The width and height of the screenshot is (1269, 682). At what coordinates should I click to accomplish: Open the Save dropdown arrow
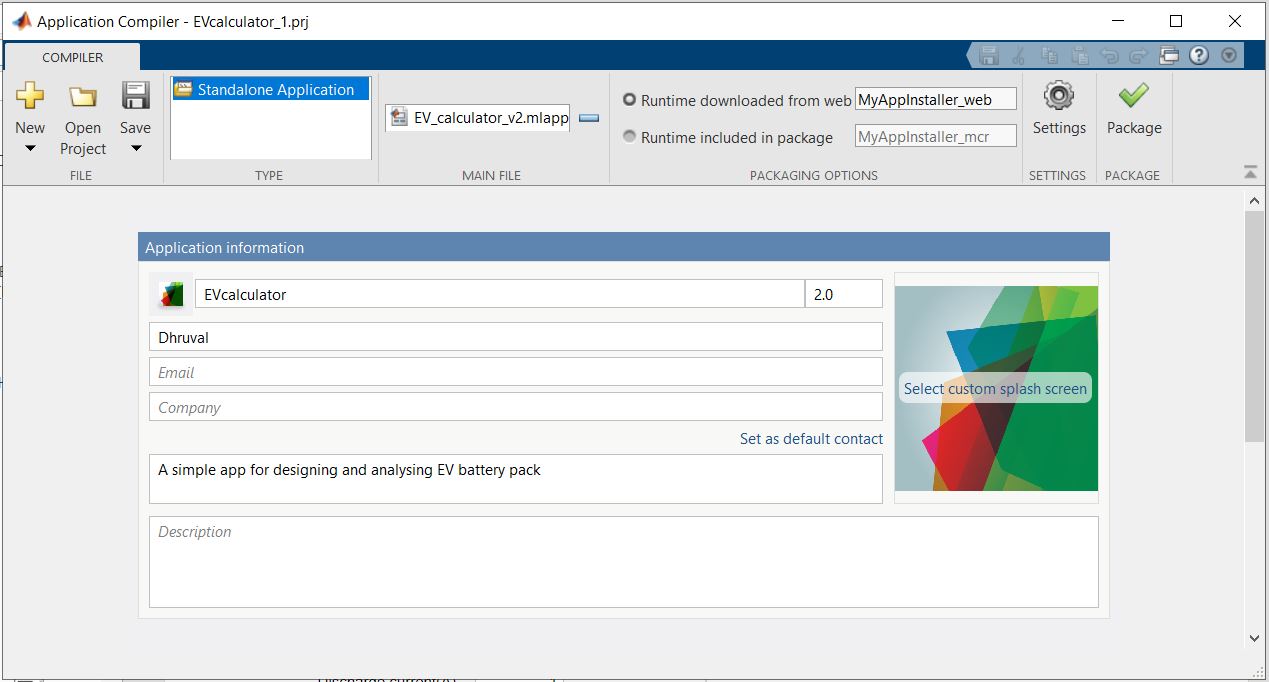(135, 149)
